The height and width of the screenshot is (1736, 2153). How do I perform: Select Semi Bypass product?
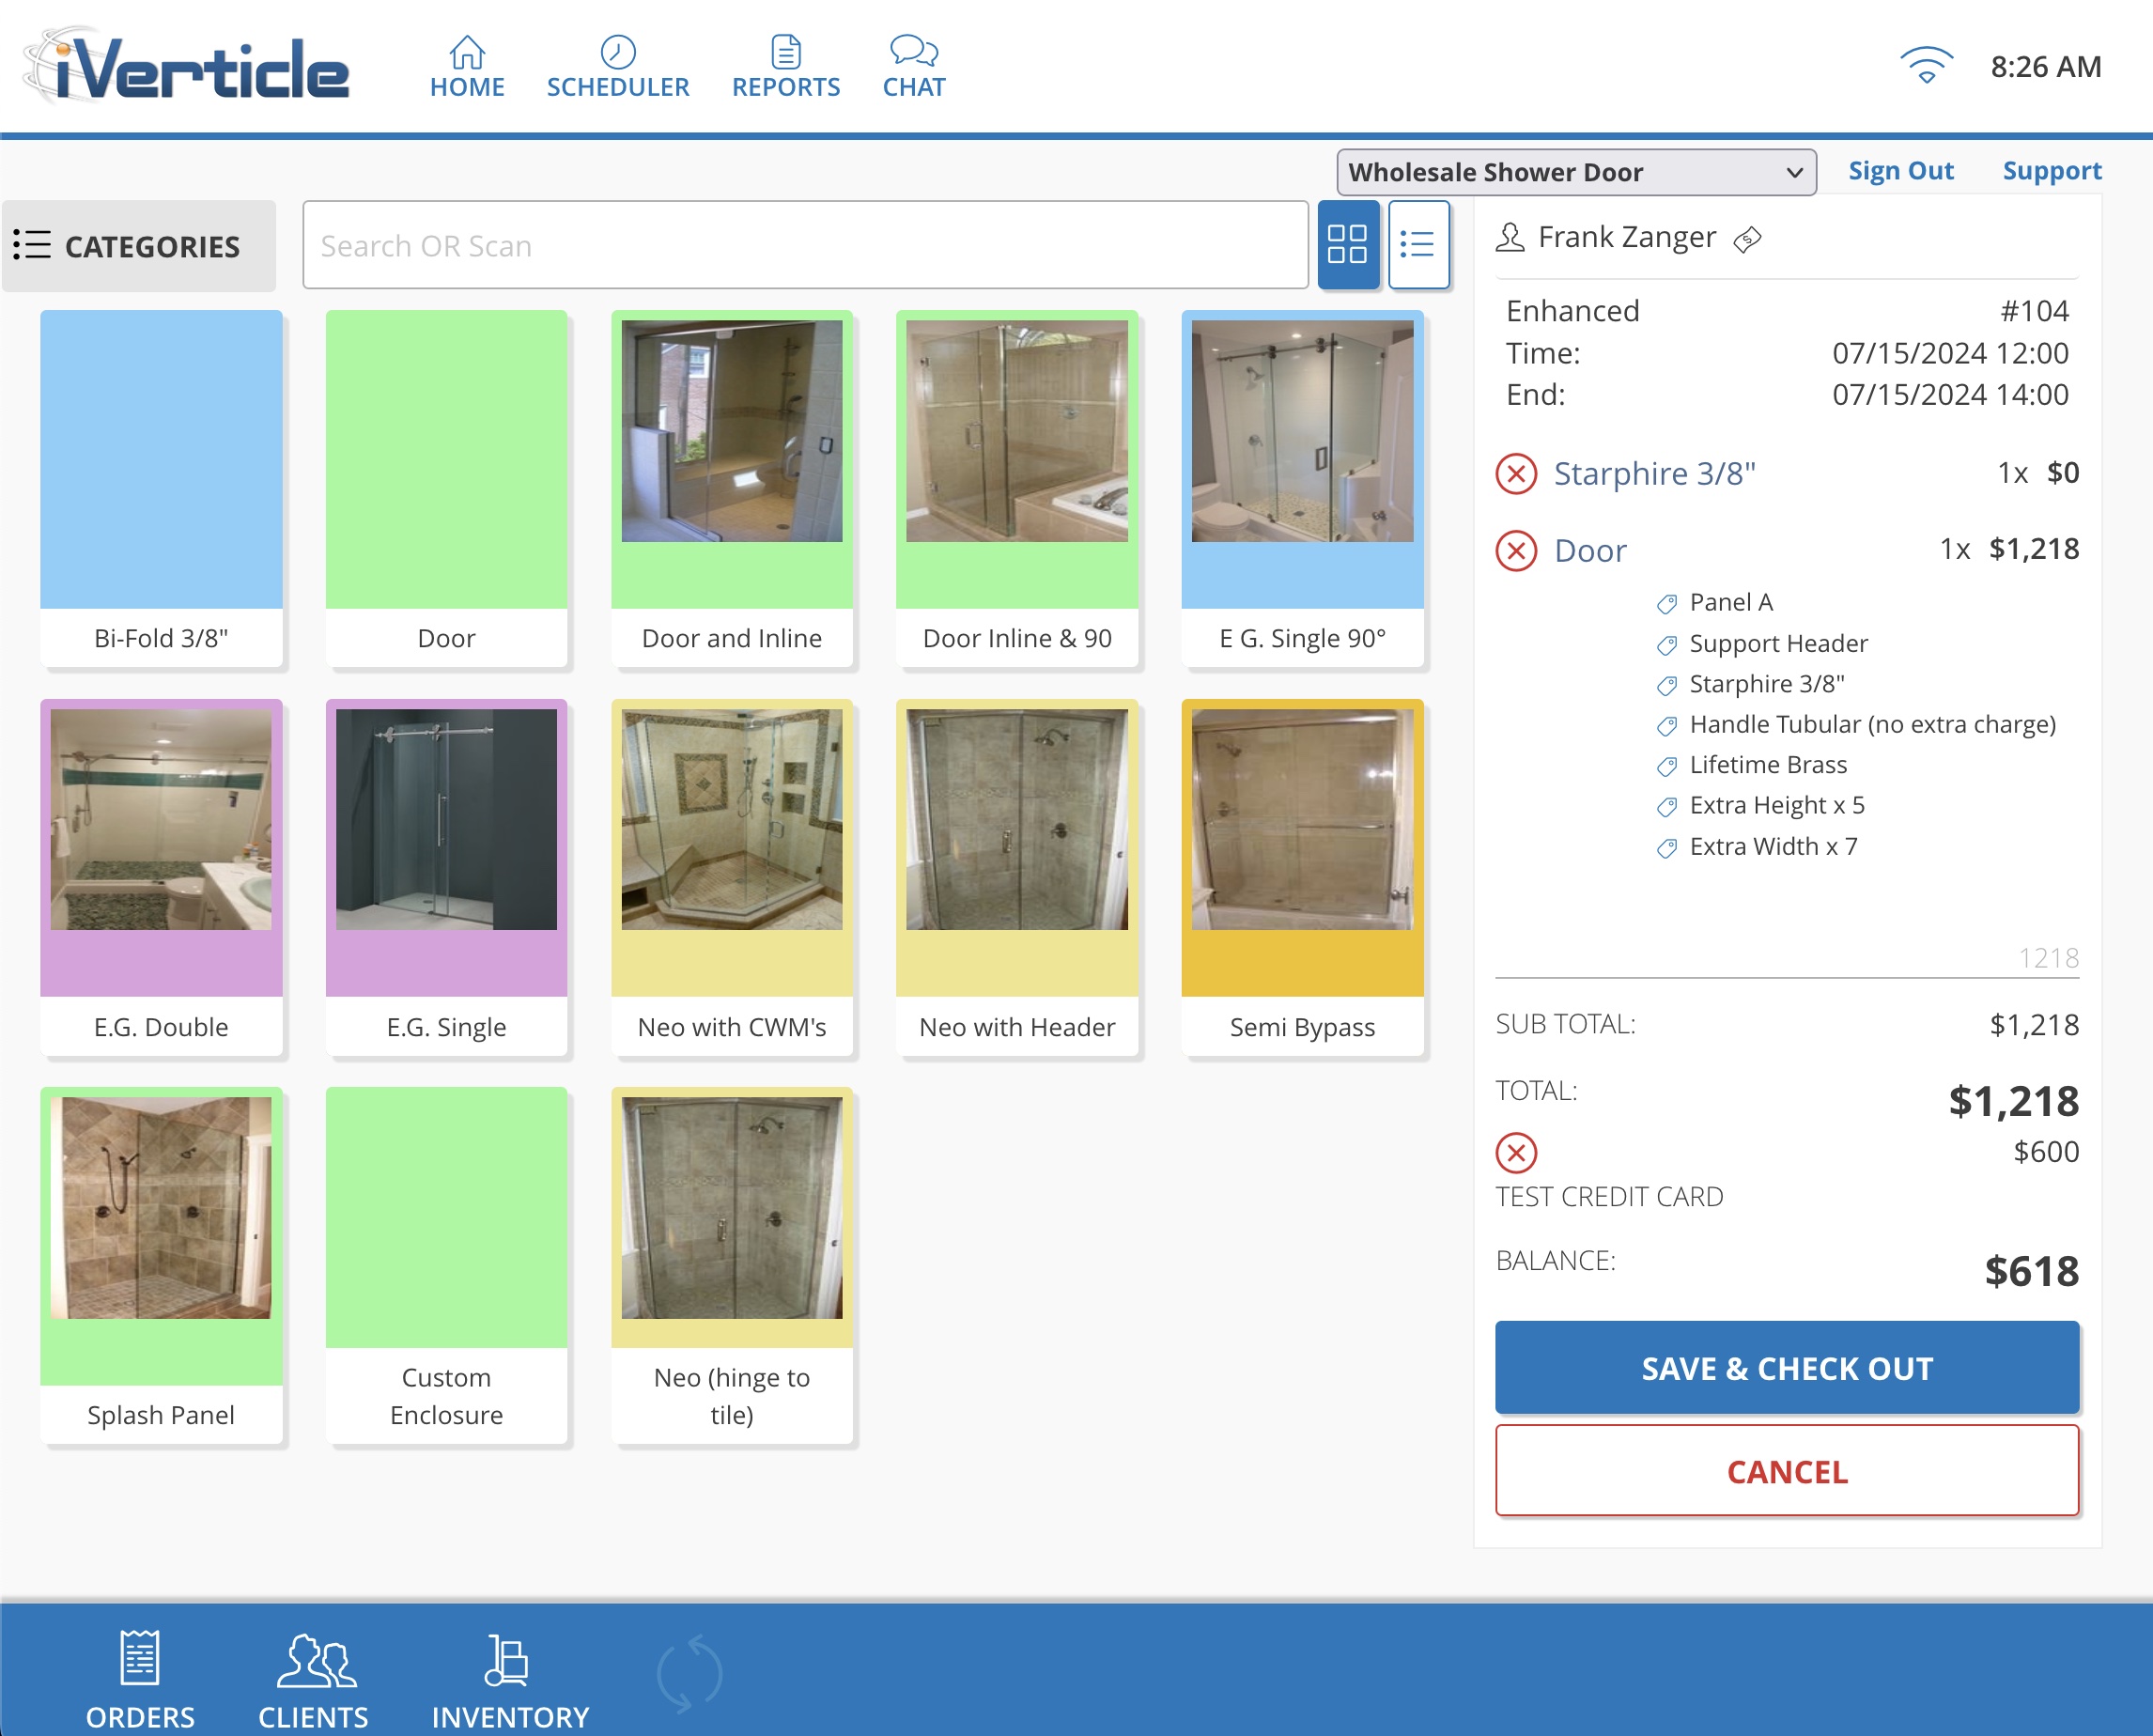coord(1302,877)
